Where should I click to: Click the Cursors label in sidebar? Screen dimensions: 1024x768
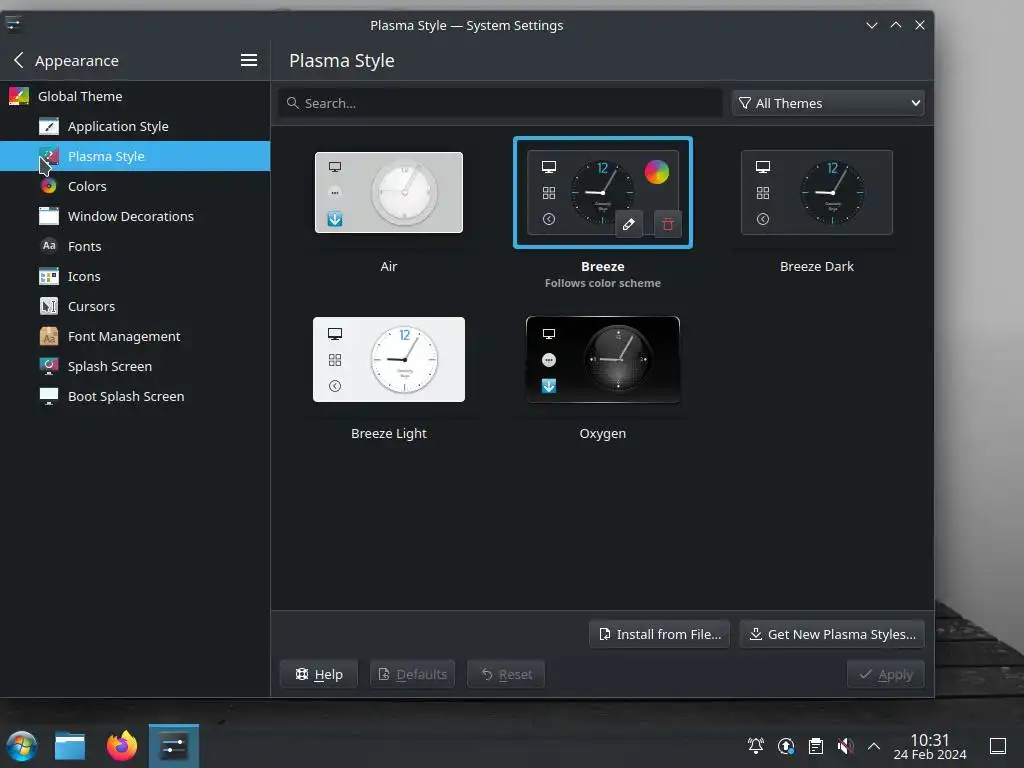pyautogui.click(x=91, y=306)
